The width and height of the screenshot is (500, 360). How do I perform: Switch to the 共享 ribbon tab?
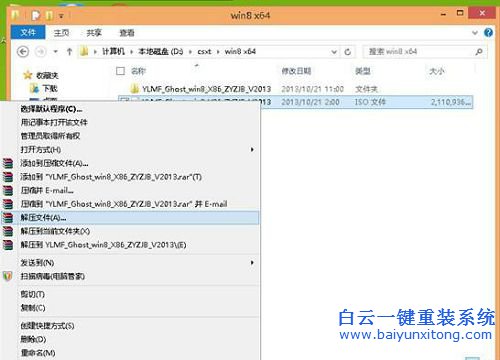click(x=94, y=33)
